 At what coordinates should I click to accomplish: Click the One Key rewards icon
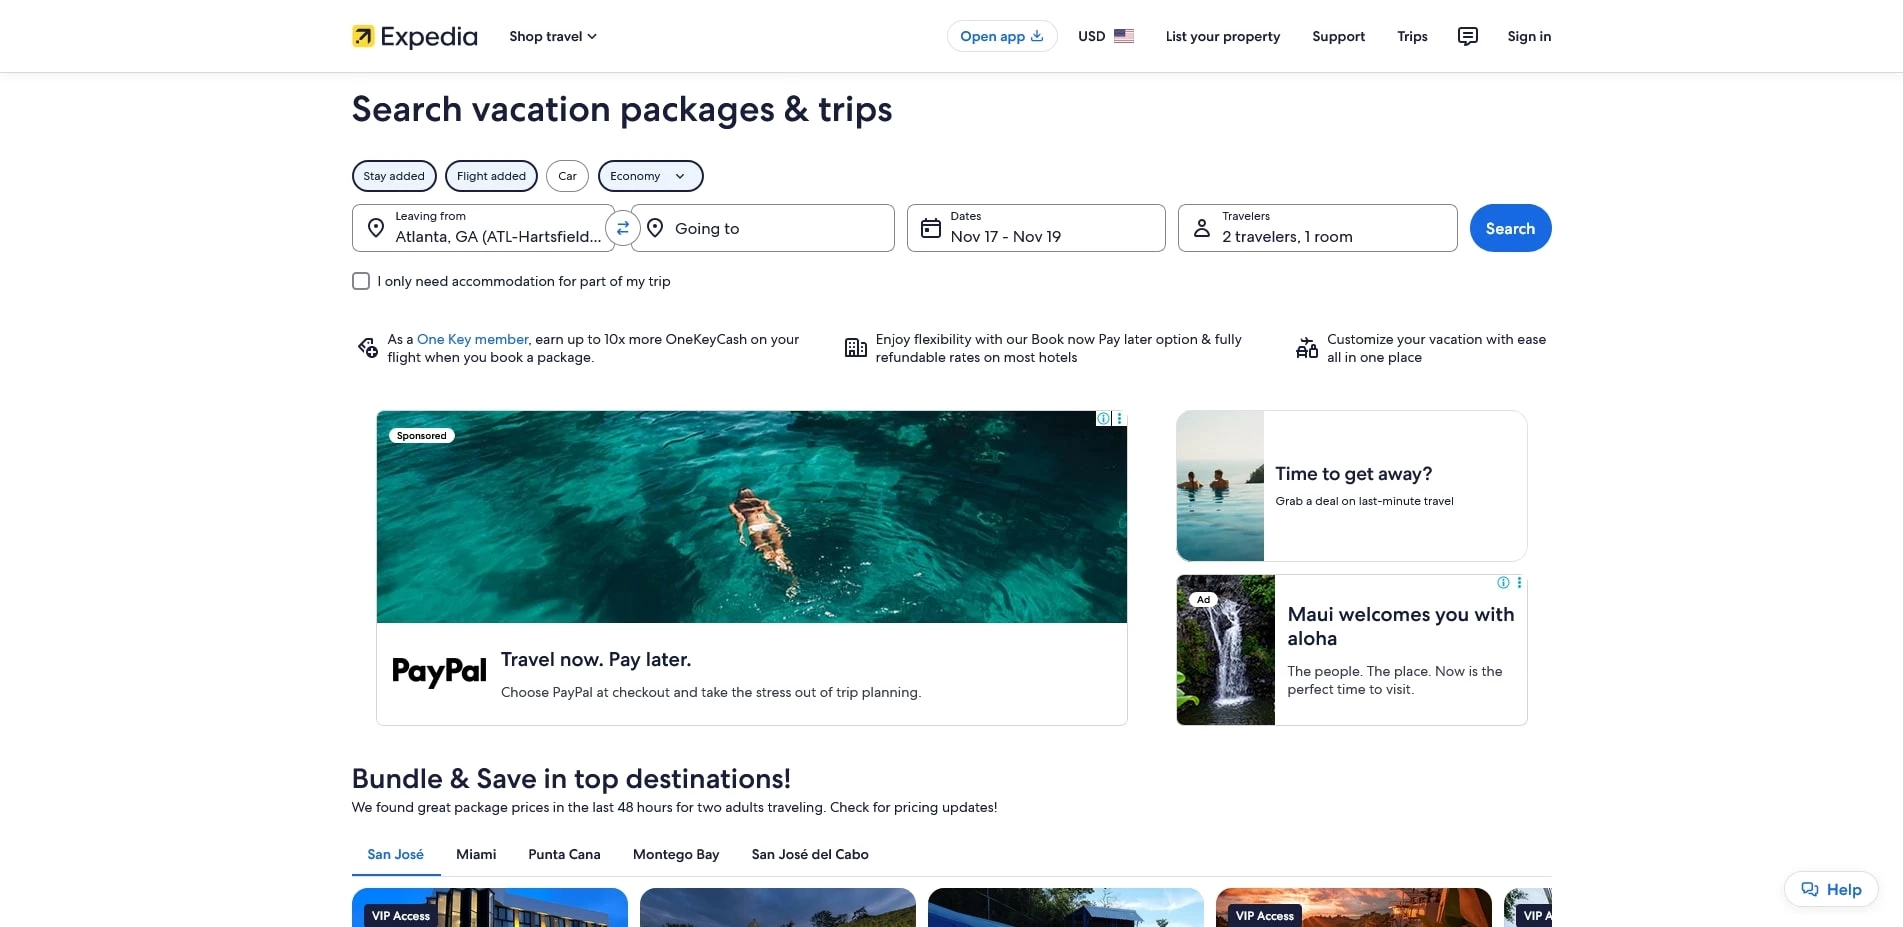[367, 347]
